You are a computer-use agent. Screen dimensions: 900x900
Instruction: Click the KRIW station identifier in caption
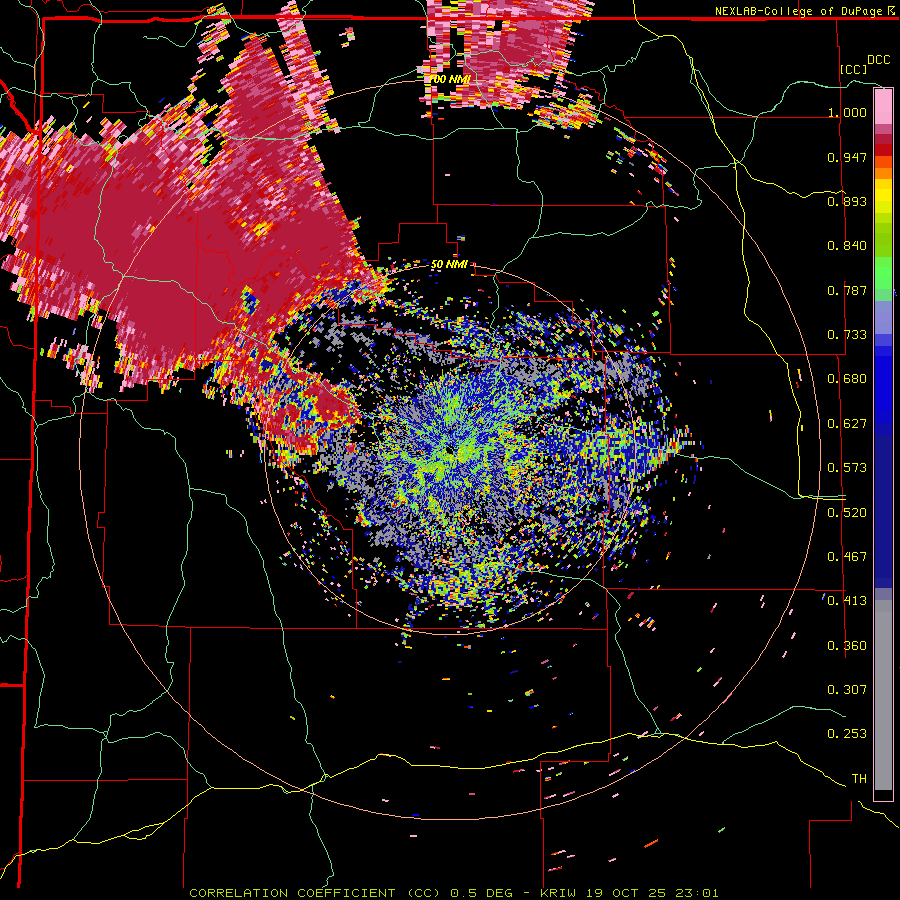[558, 893]
